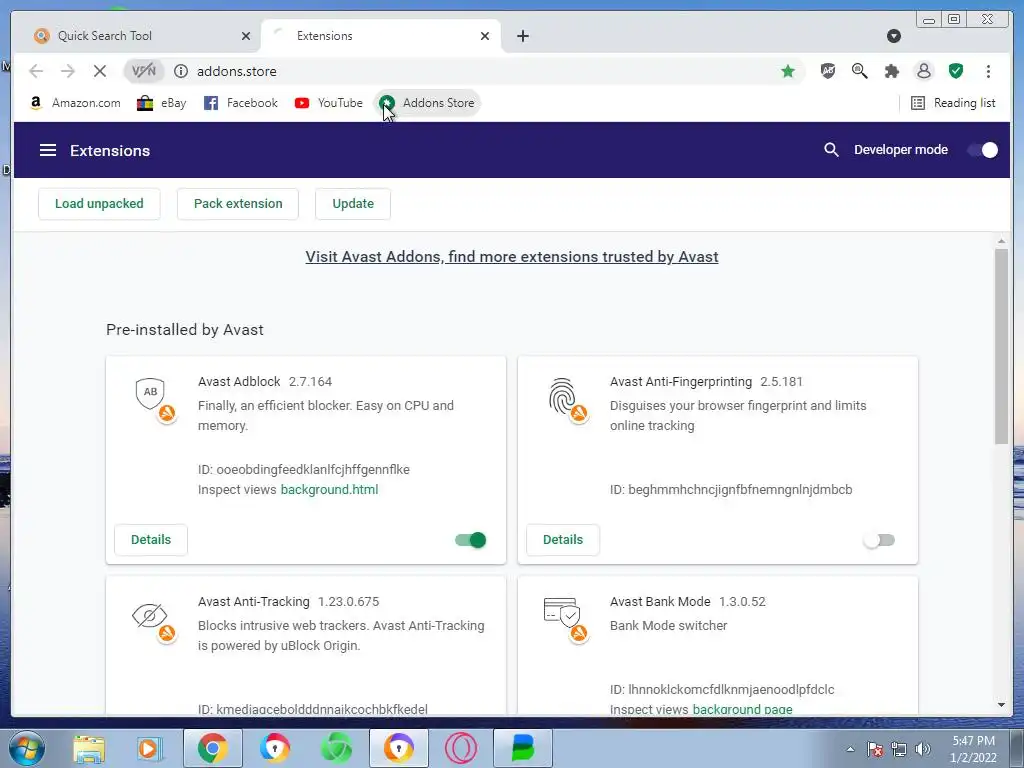Viewport: 1024px width, 768px height.
Task: Click the page scrollbar thumb
Action: [x=1001, y=346]
